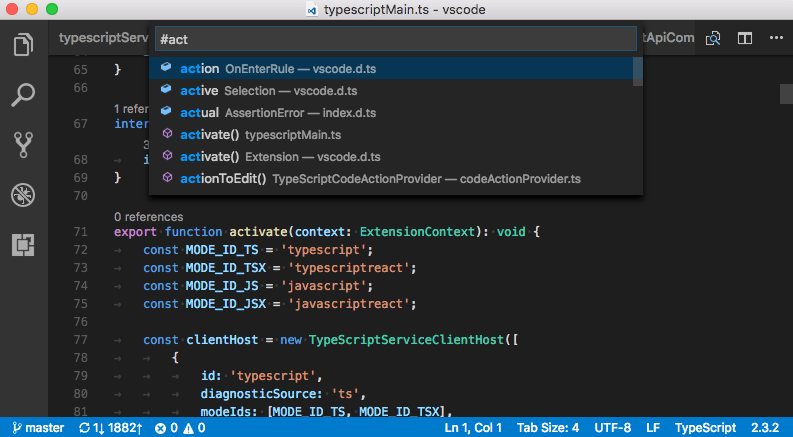Open the Search view in the activity bar
Screen dimensions: 793x437
[23, 95]
